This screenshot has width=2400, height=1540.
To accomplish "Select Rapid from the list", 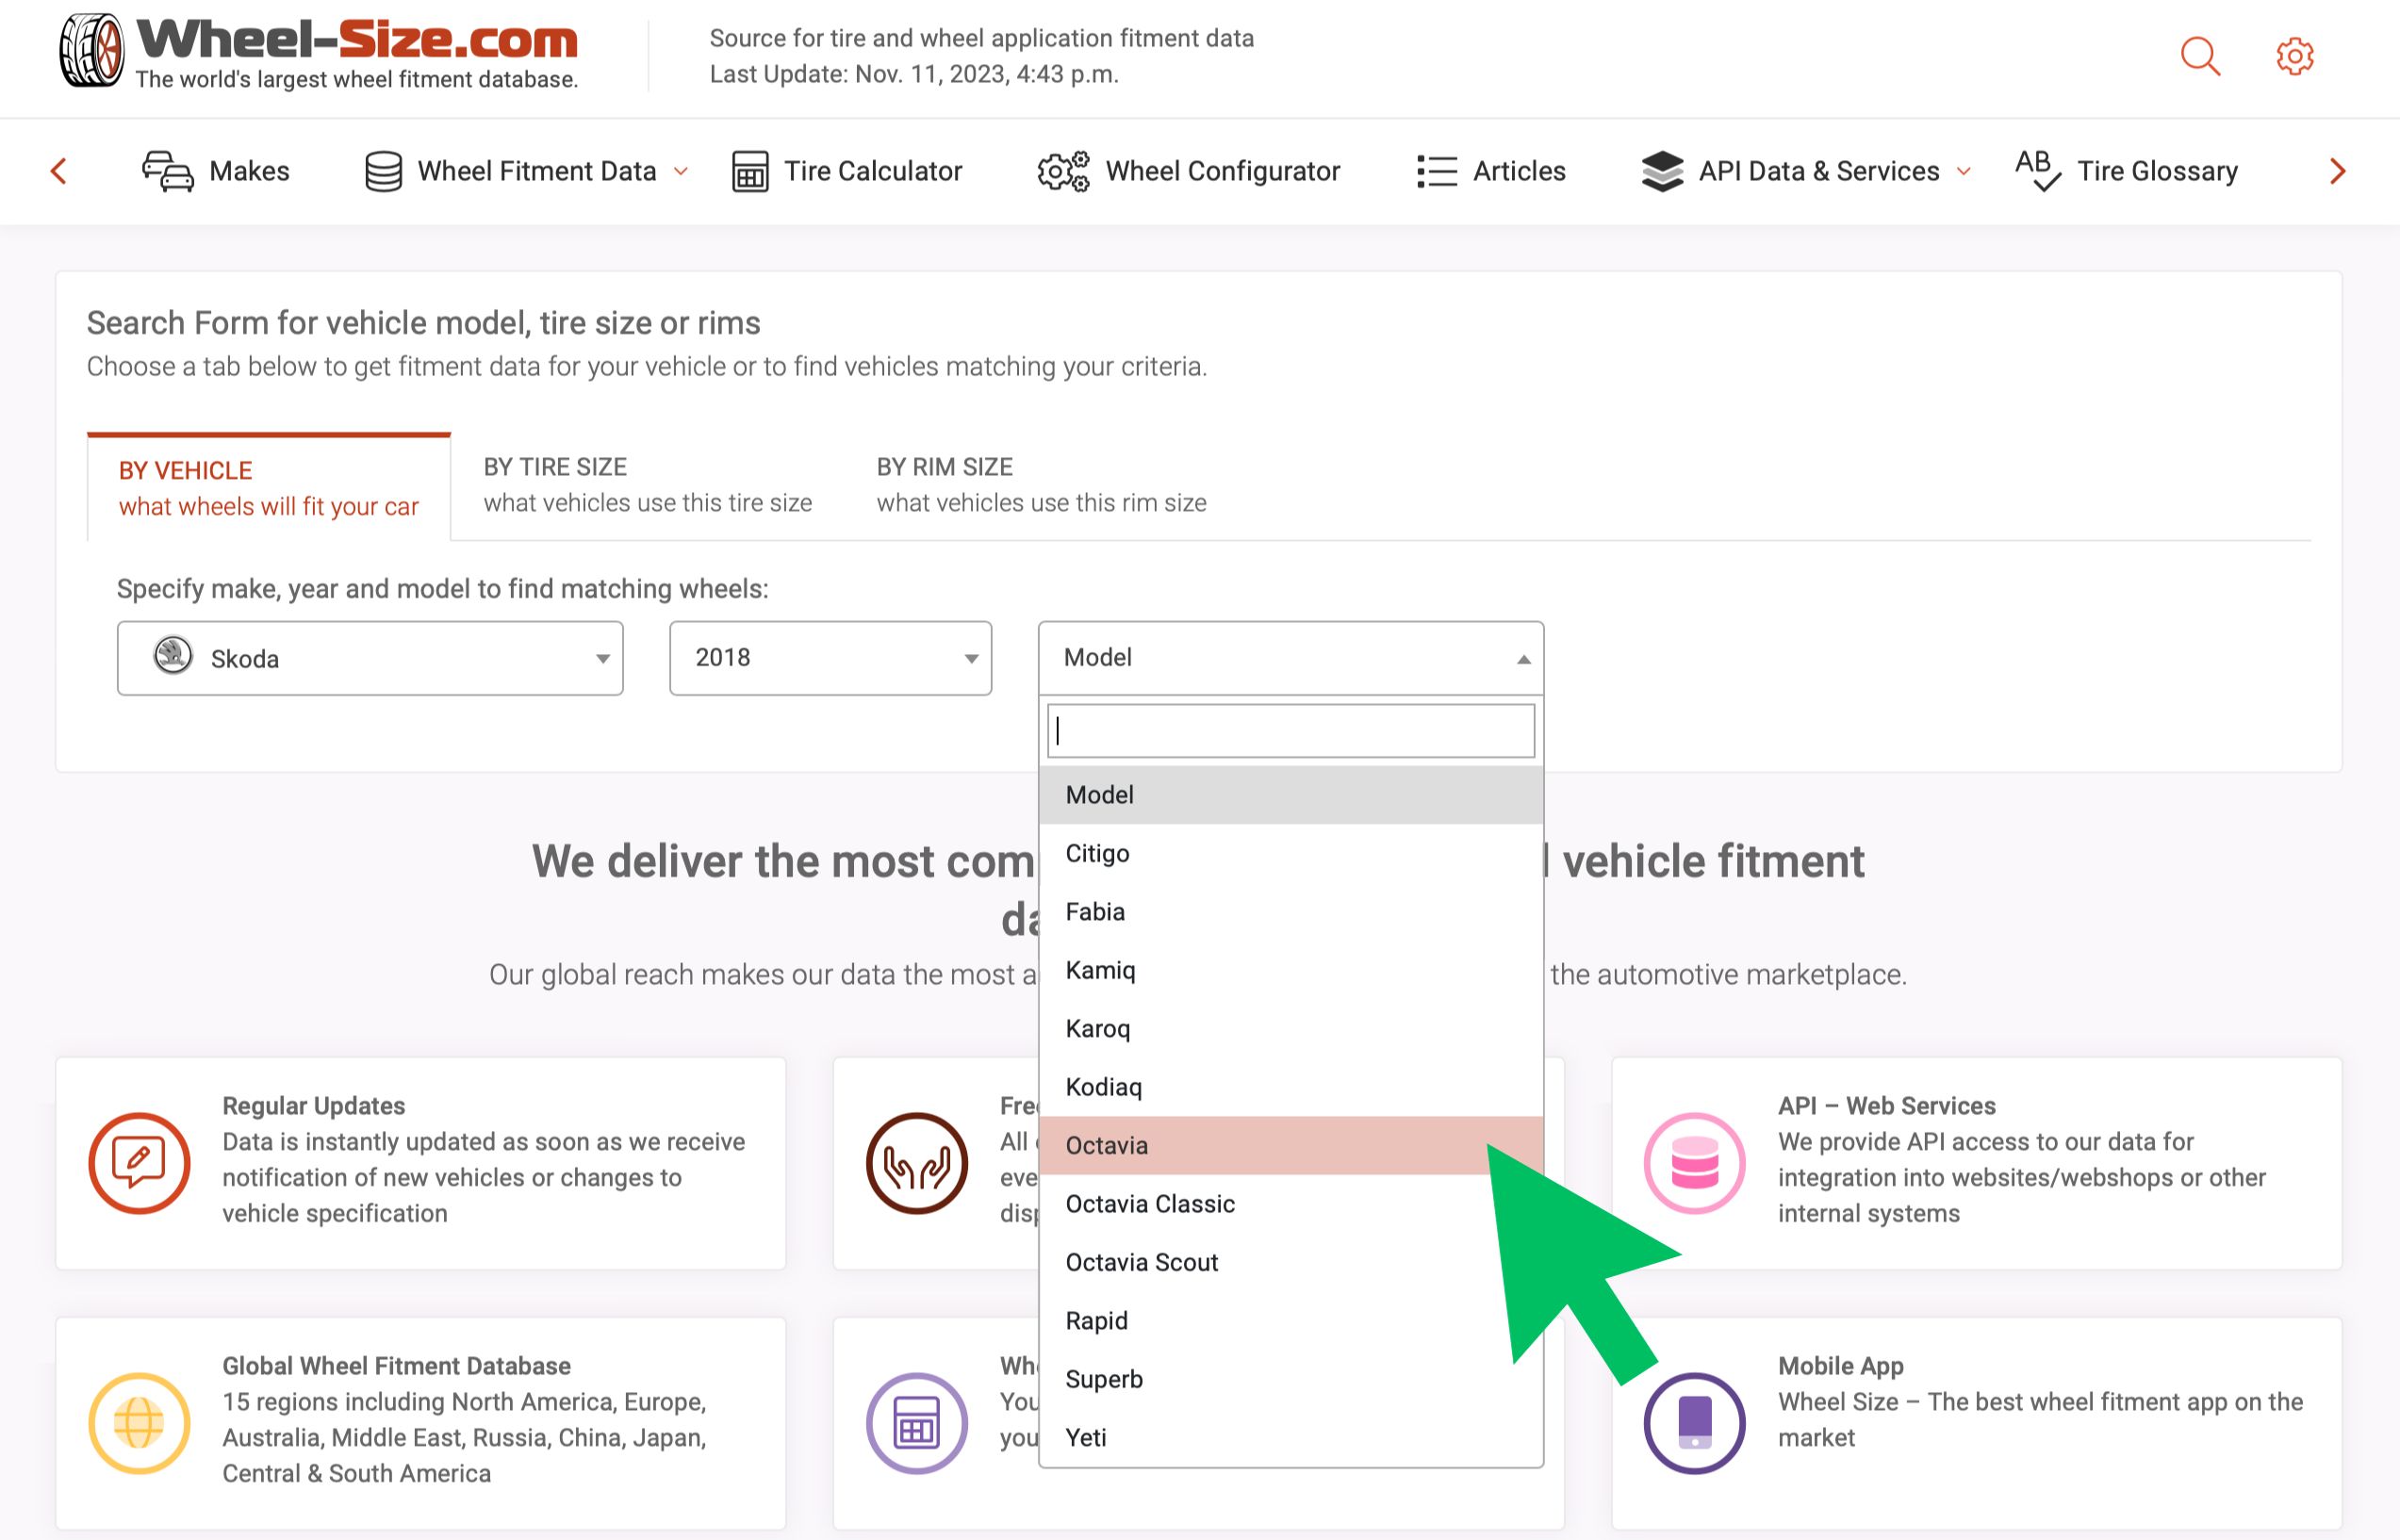I will click(1290, 1320).
